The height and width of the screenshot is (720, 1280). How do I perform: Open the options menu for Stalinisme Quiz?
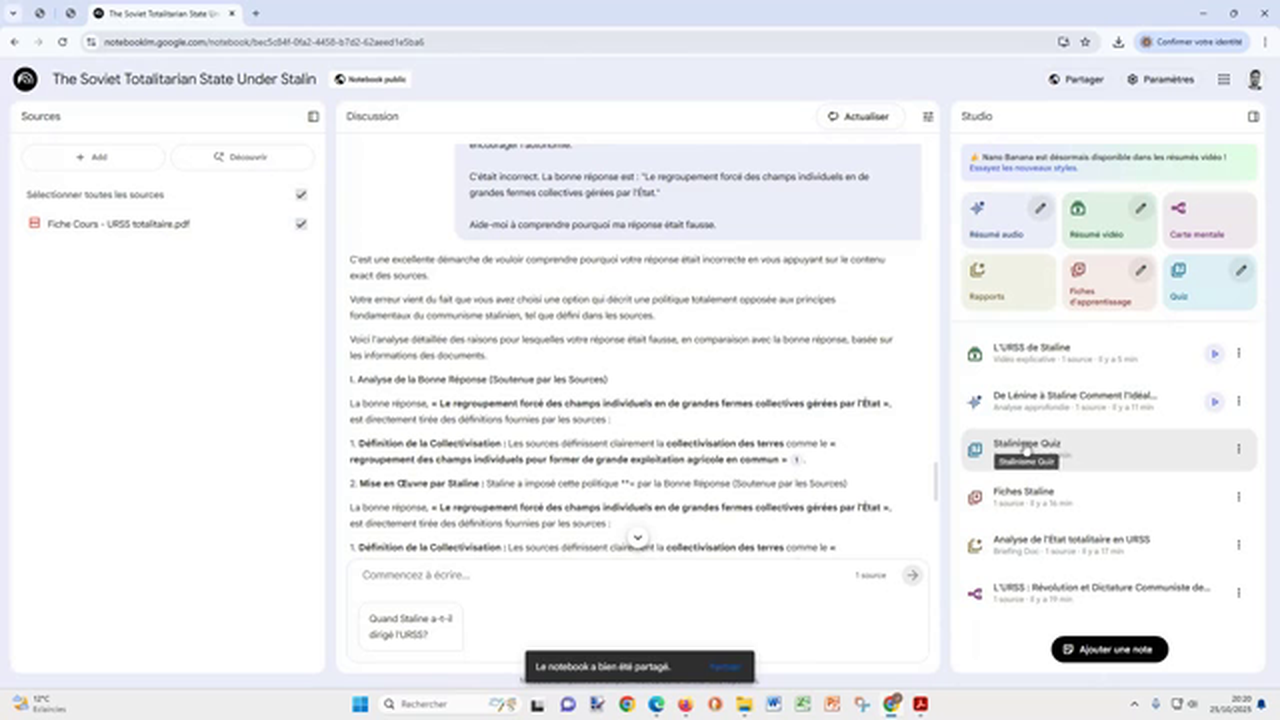pyautogui.click(x=1238, y=450)
